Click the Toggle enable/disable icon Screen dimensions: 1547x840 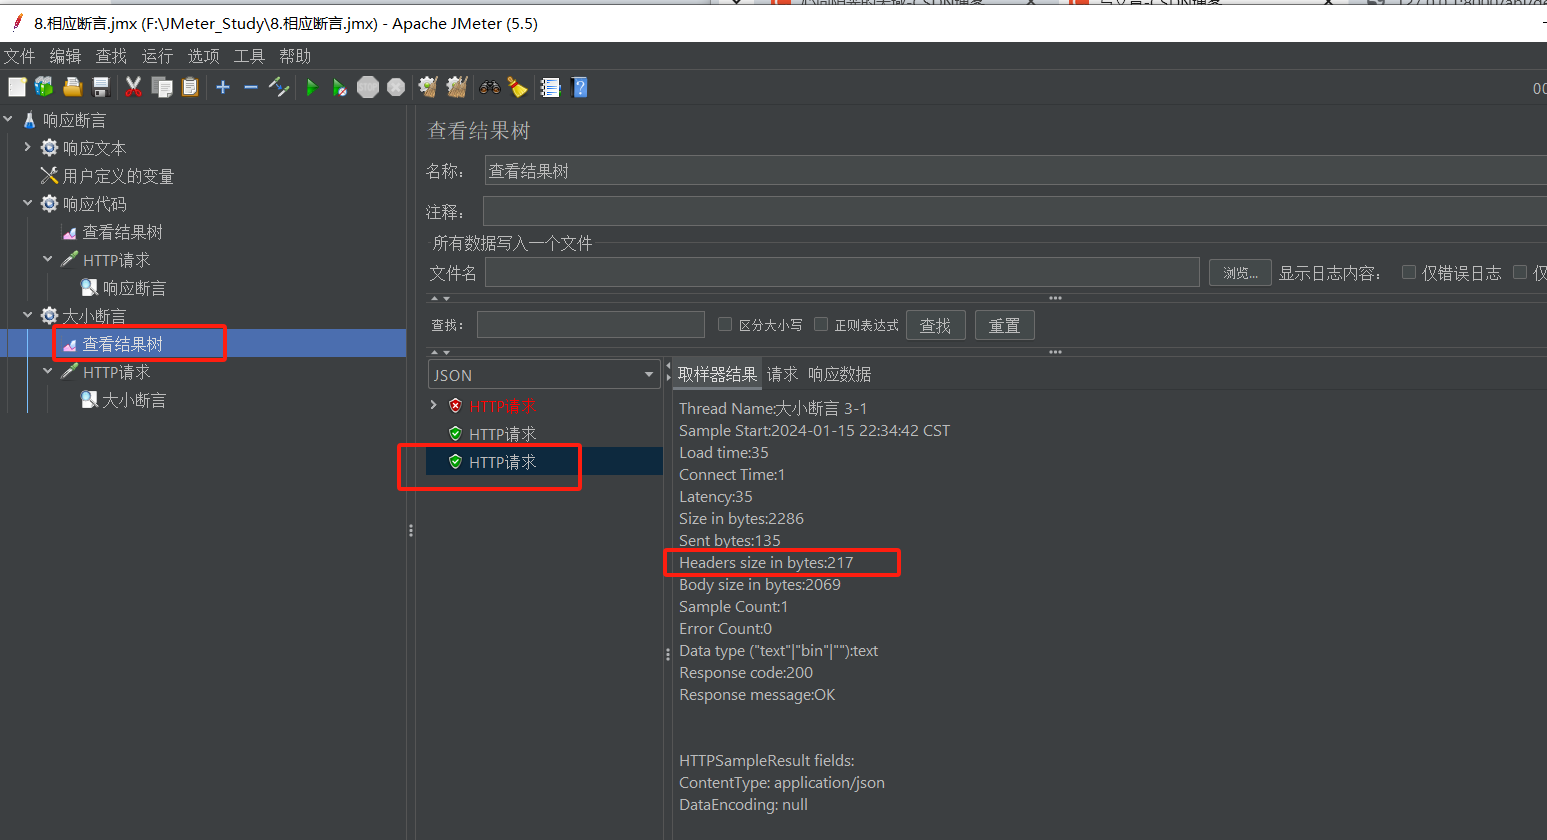pyautogui.click(x=279, y=88)
